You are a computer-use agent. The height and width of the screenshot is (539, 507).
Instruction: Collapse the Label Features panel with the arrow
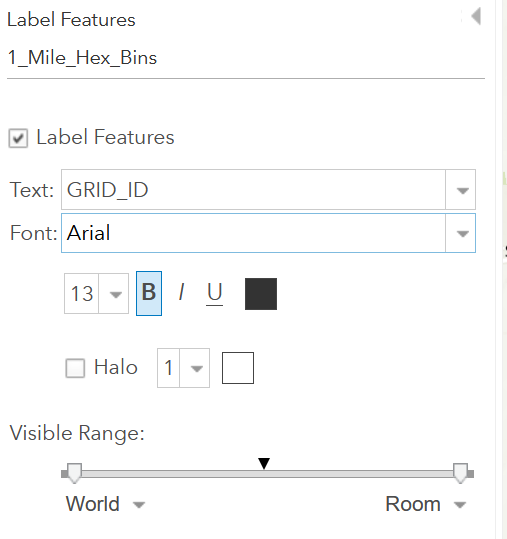pyautogui.click(x=476, y=16)
